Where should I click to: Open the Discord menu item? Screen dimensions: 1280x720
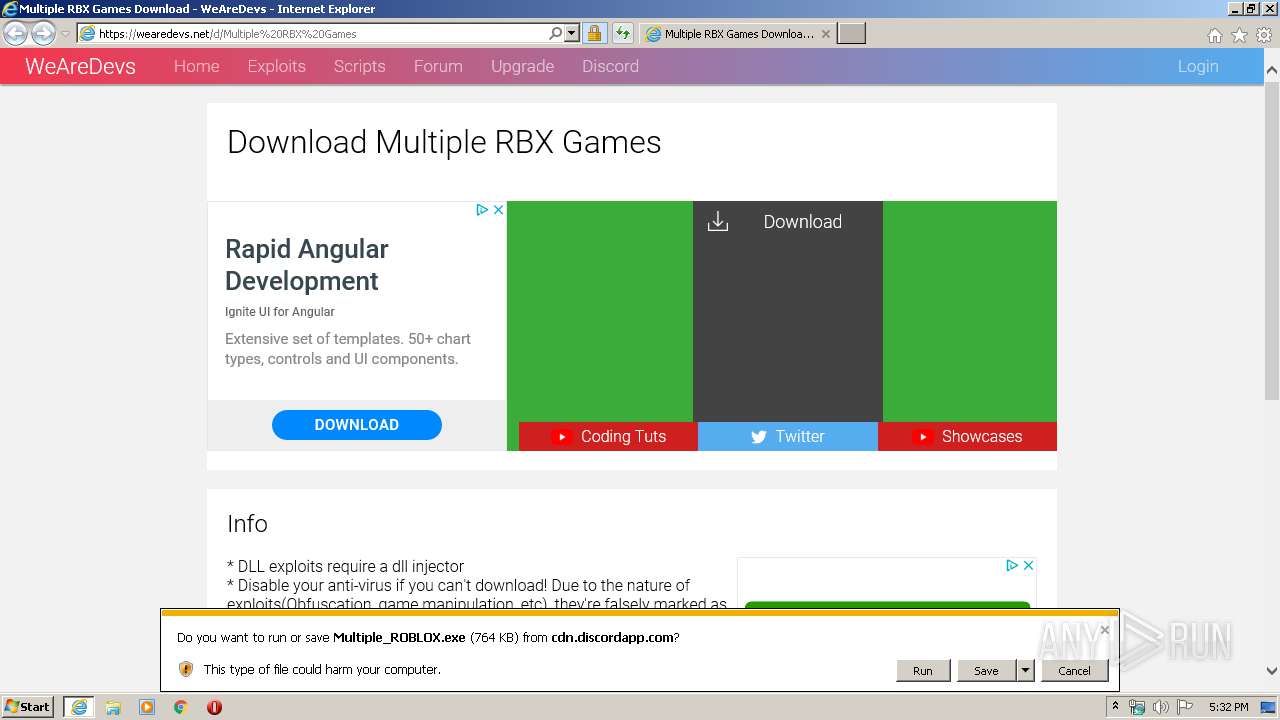coord(610,66)
